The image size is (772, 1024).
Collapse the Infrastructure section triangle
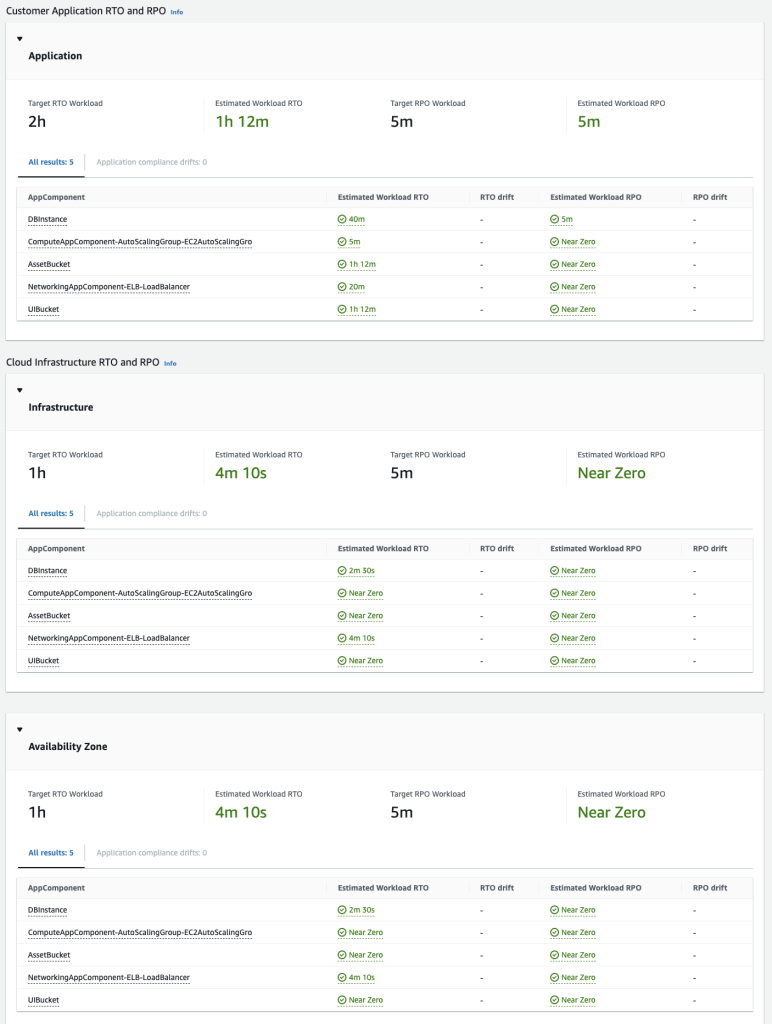(20, 390)
